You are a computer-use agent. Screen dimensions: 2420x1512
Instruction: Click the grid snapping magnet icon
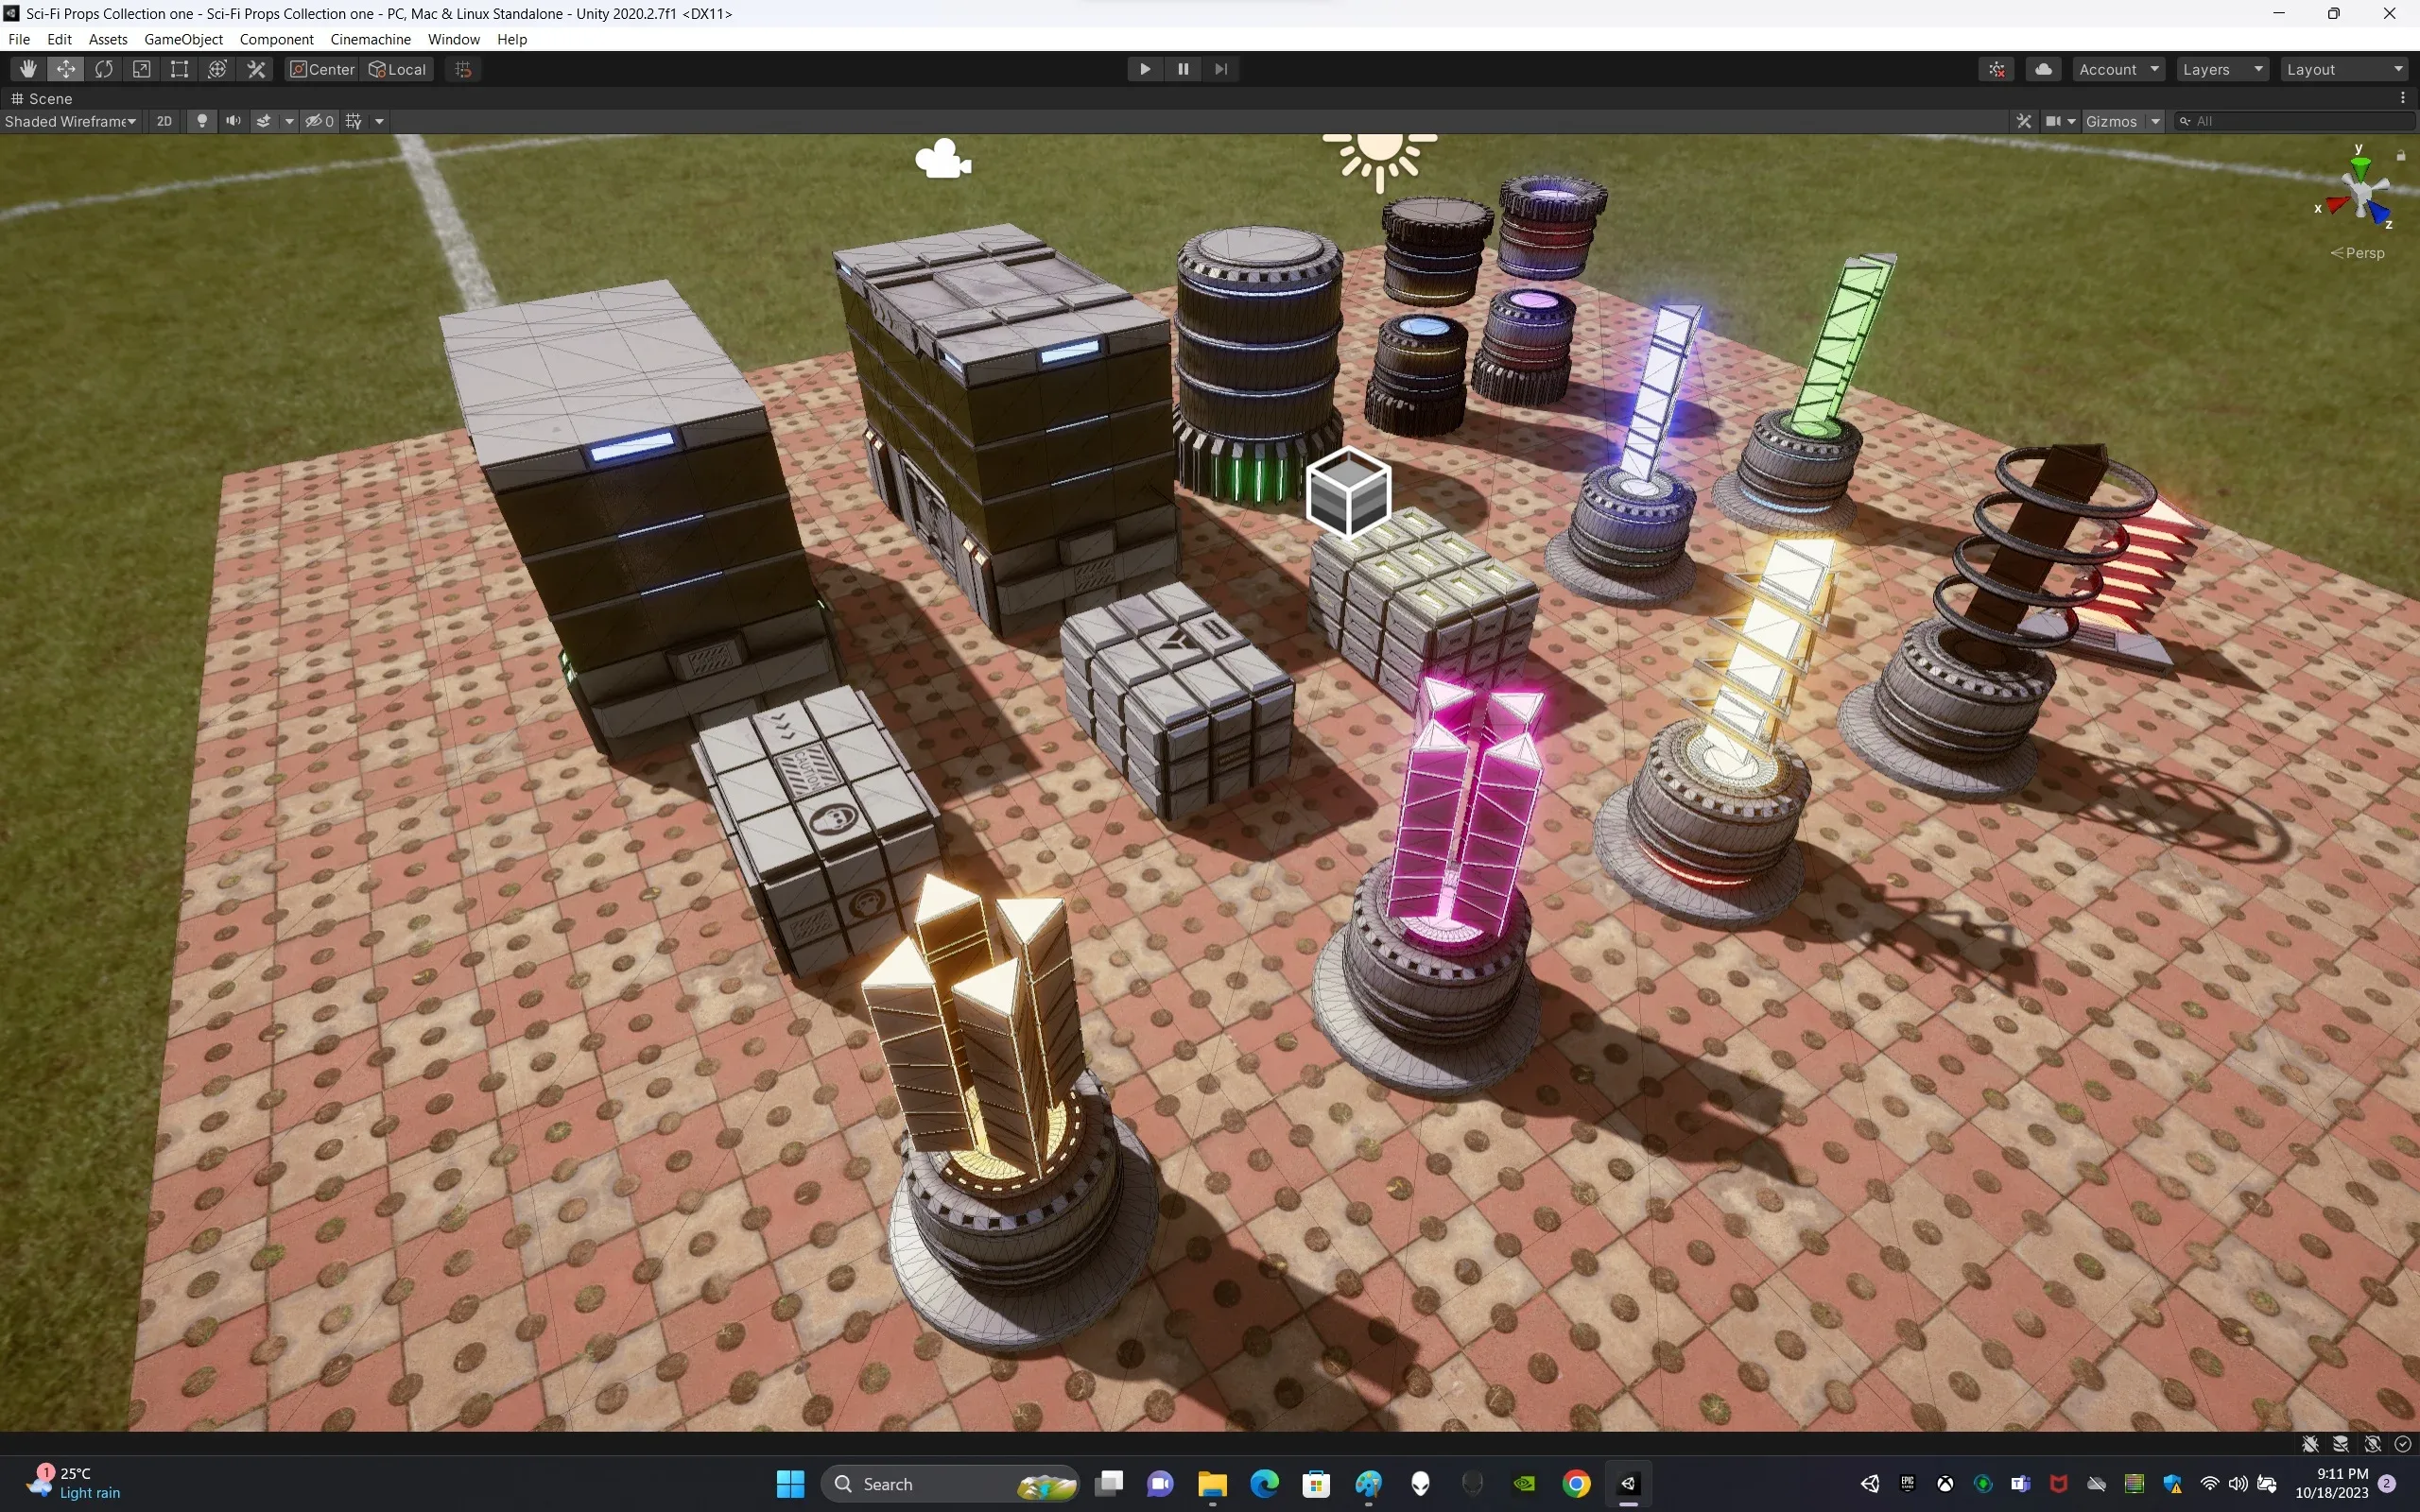(x=463, y=69)
